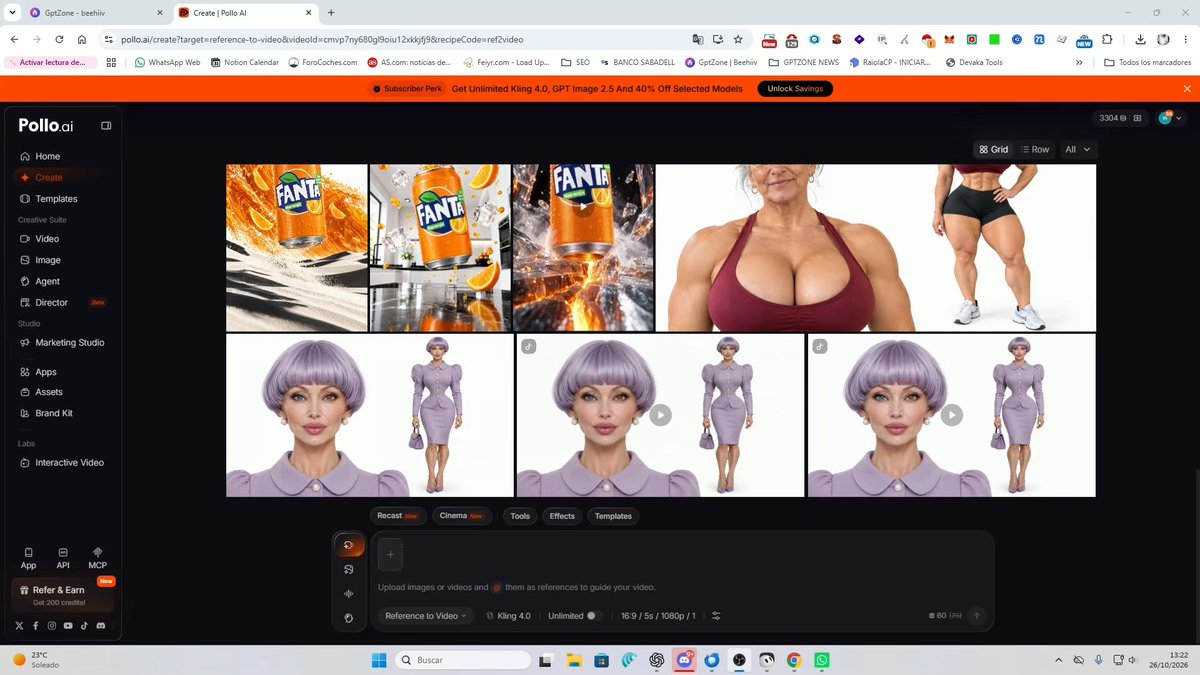Open Reference to Video mode dropdown
1200x675 pixels.
[426, 616]
